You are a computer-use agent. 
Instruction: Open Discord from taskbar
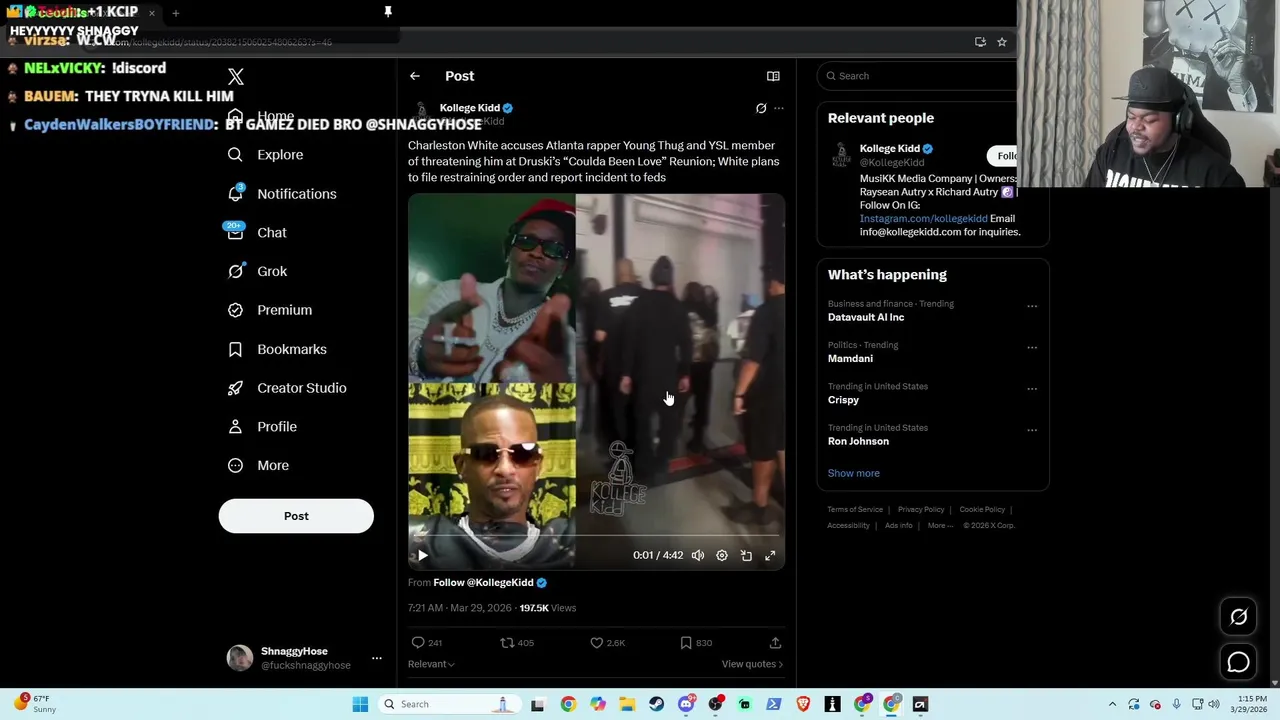(686, 704)
